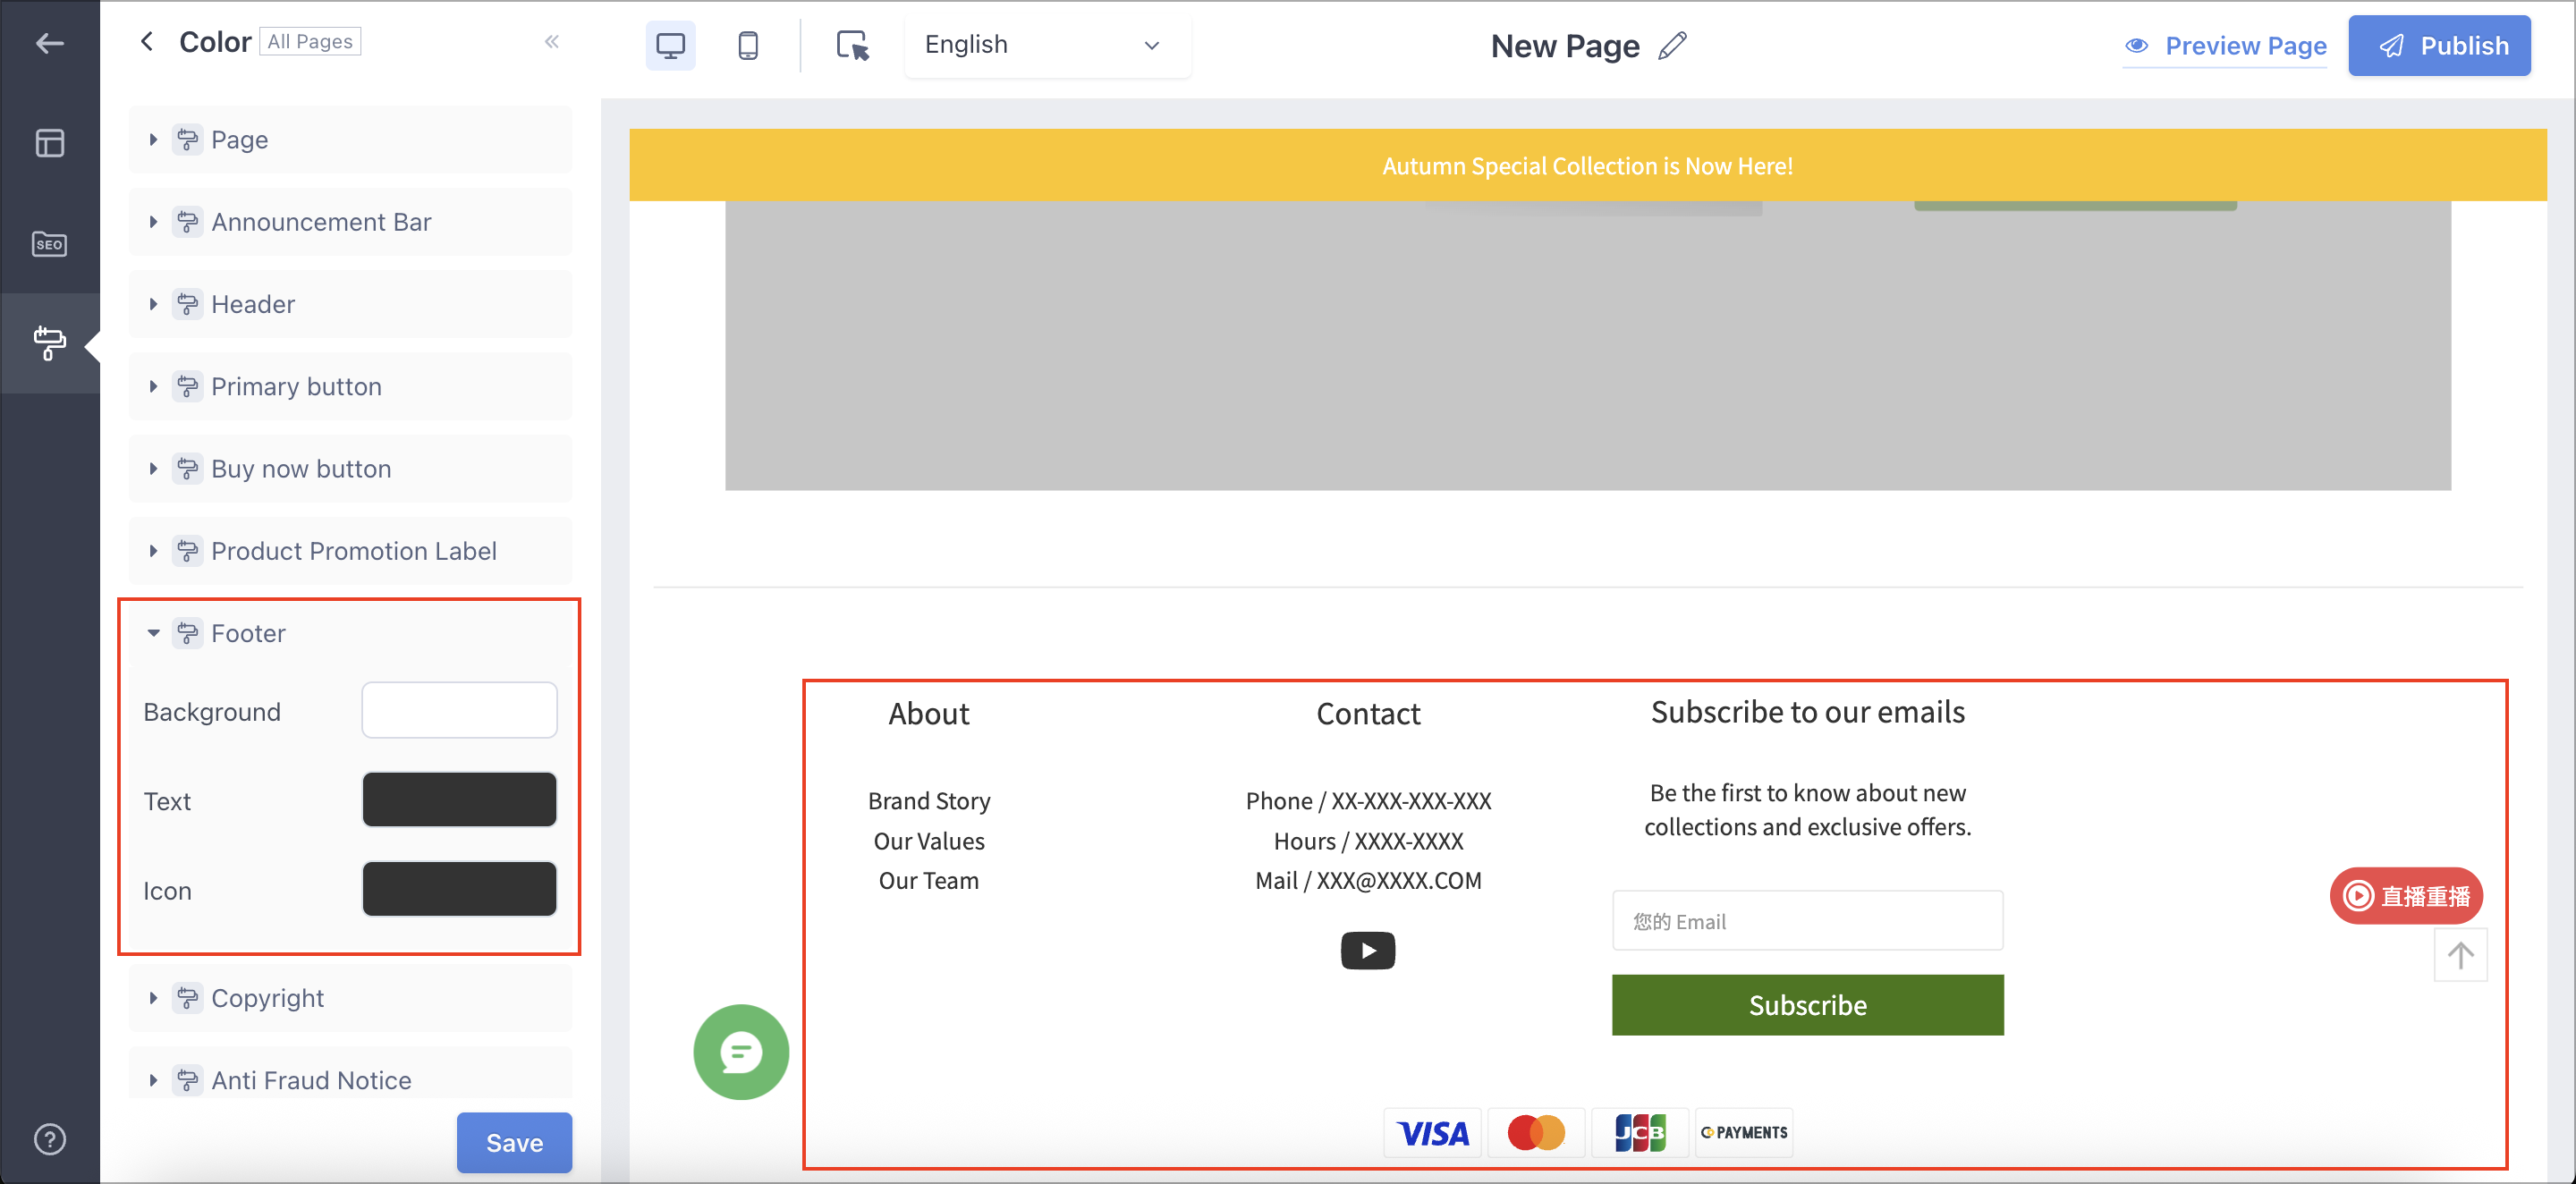Click the Hours / XXXX-XXXX text
This screenshot has width=2576, height=1184.
[1367, 841]
